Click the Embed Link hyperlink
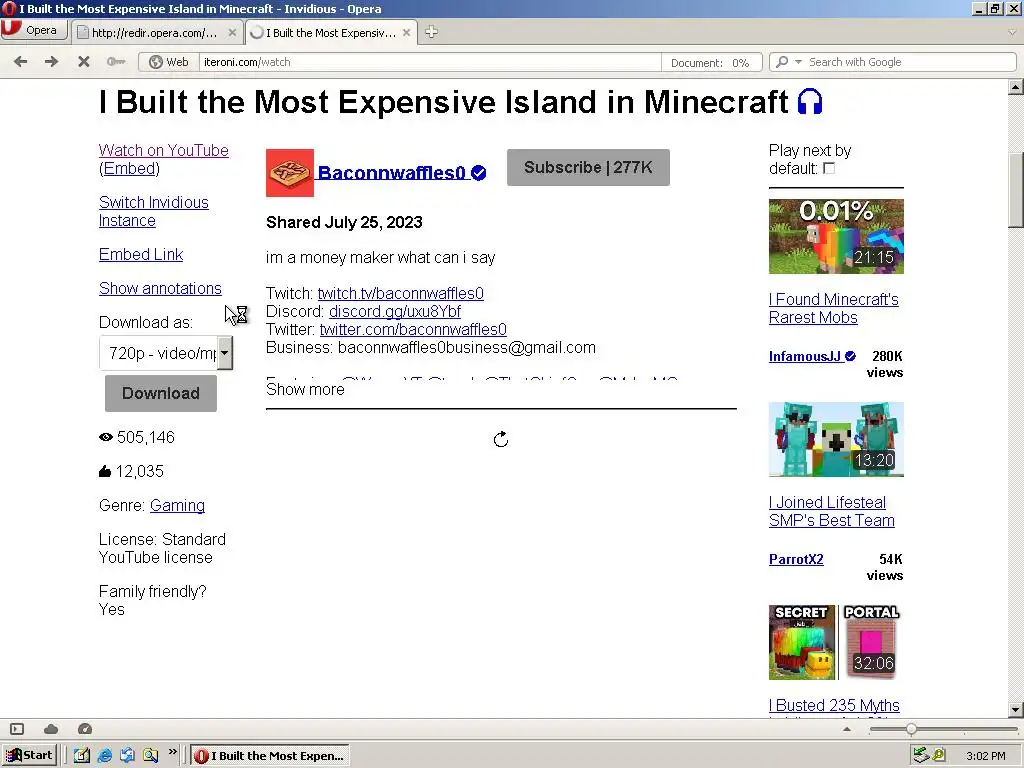The height and width of the screenshot is (768, 1024). (x=141, y=255)
